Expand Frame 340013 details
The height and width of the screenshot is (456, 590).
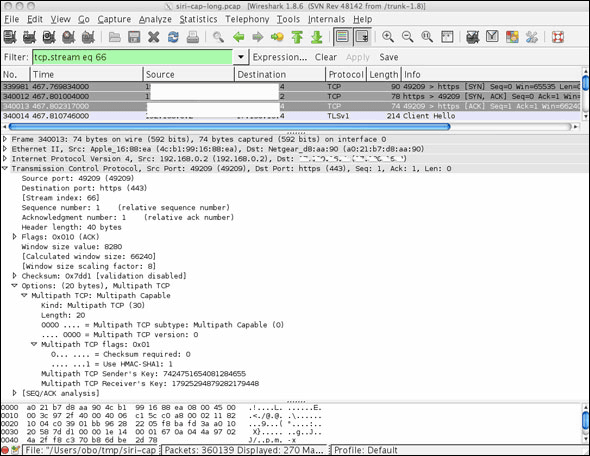(x=5, y=139)
